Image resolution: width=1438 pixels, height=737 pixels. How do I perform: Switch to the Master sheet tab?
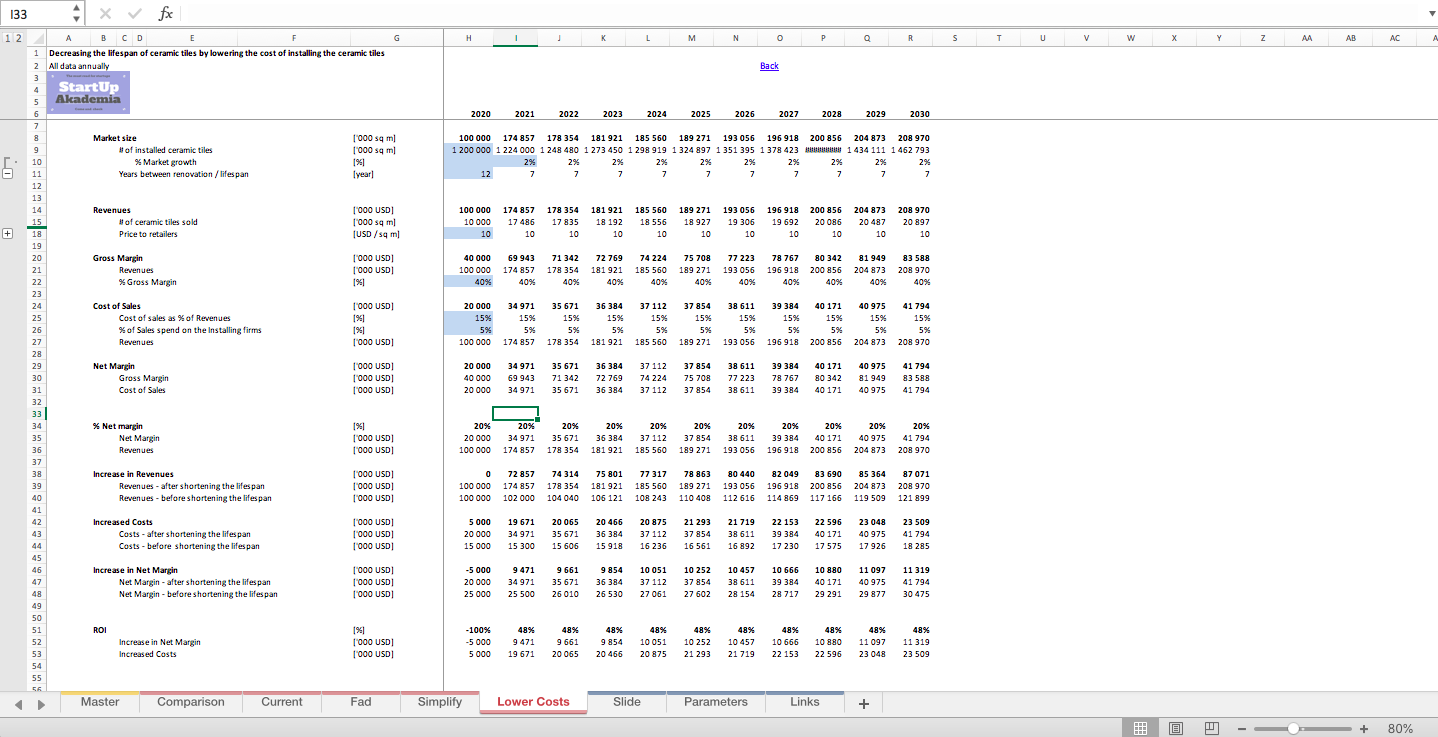pos(99,702)
